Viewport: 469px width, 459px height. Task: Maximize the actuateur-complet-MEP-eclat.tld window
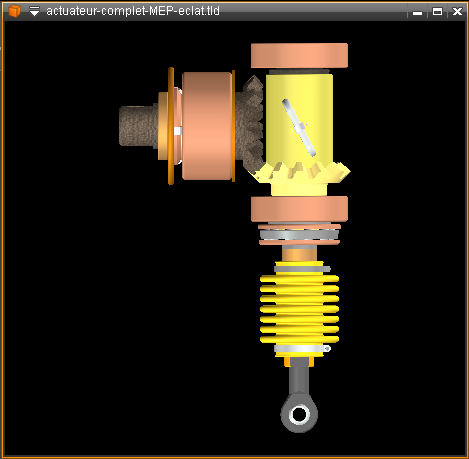[437, 12]
